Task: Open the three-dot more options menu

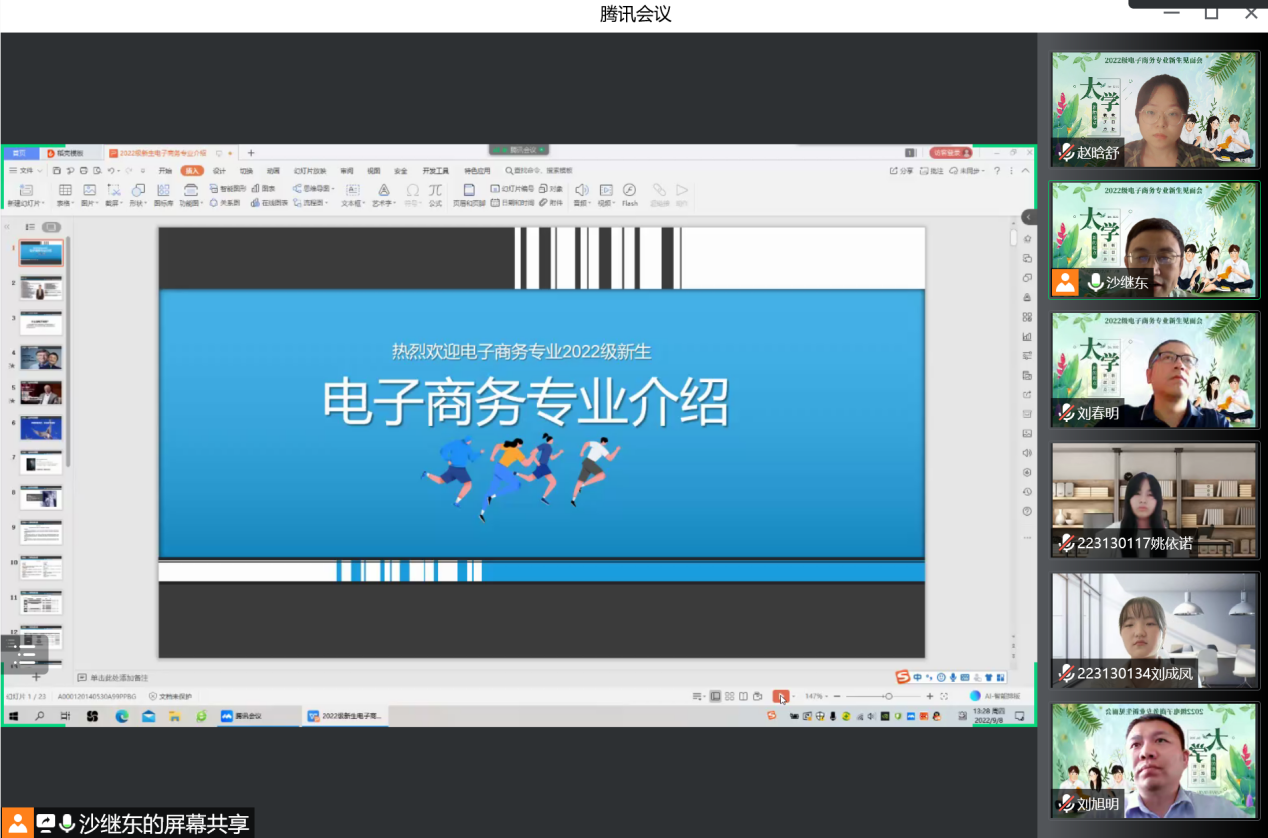Action: tap(1011, 171)
